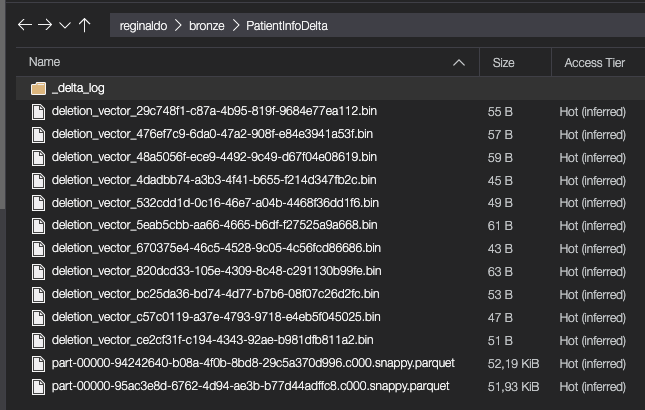Click file icon of deletion_vector_29c748f1
Screen dimensions: 645x410
point(39,112)
